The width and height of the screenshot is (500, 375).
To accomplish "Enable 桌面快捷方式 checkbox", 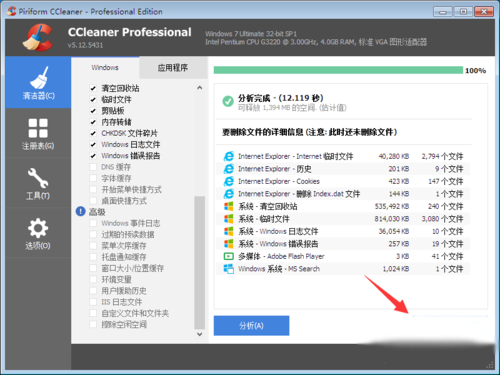I will (x=93, y=201).
